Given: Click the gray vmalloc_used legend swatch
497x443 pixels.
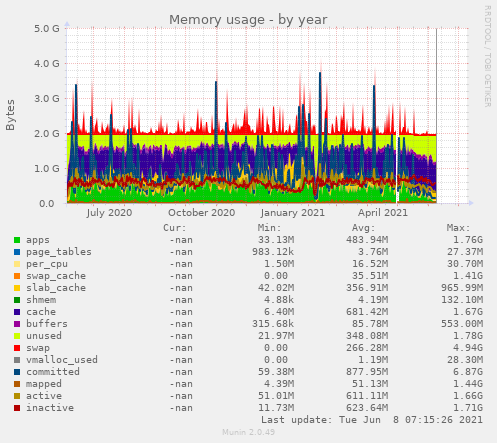Looking at the screenshot, I should point(17,360).
